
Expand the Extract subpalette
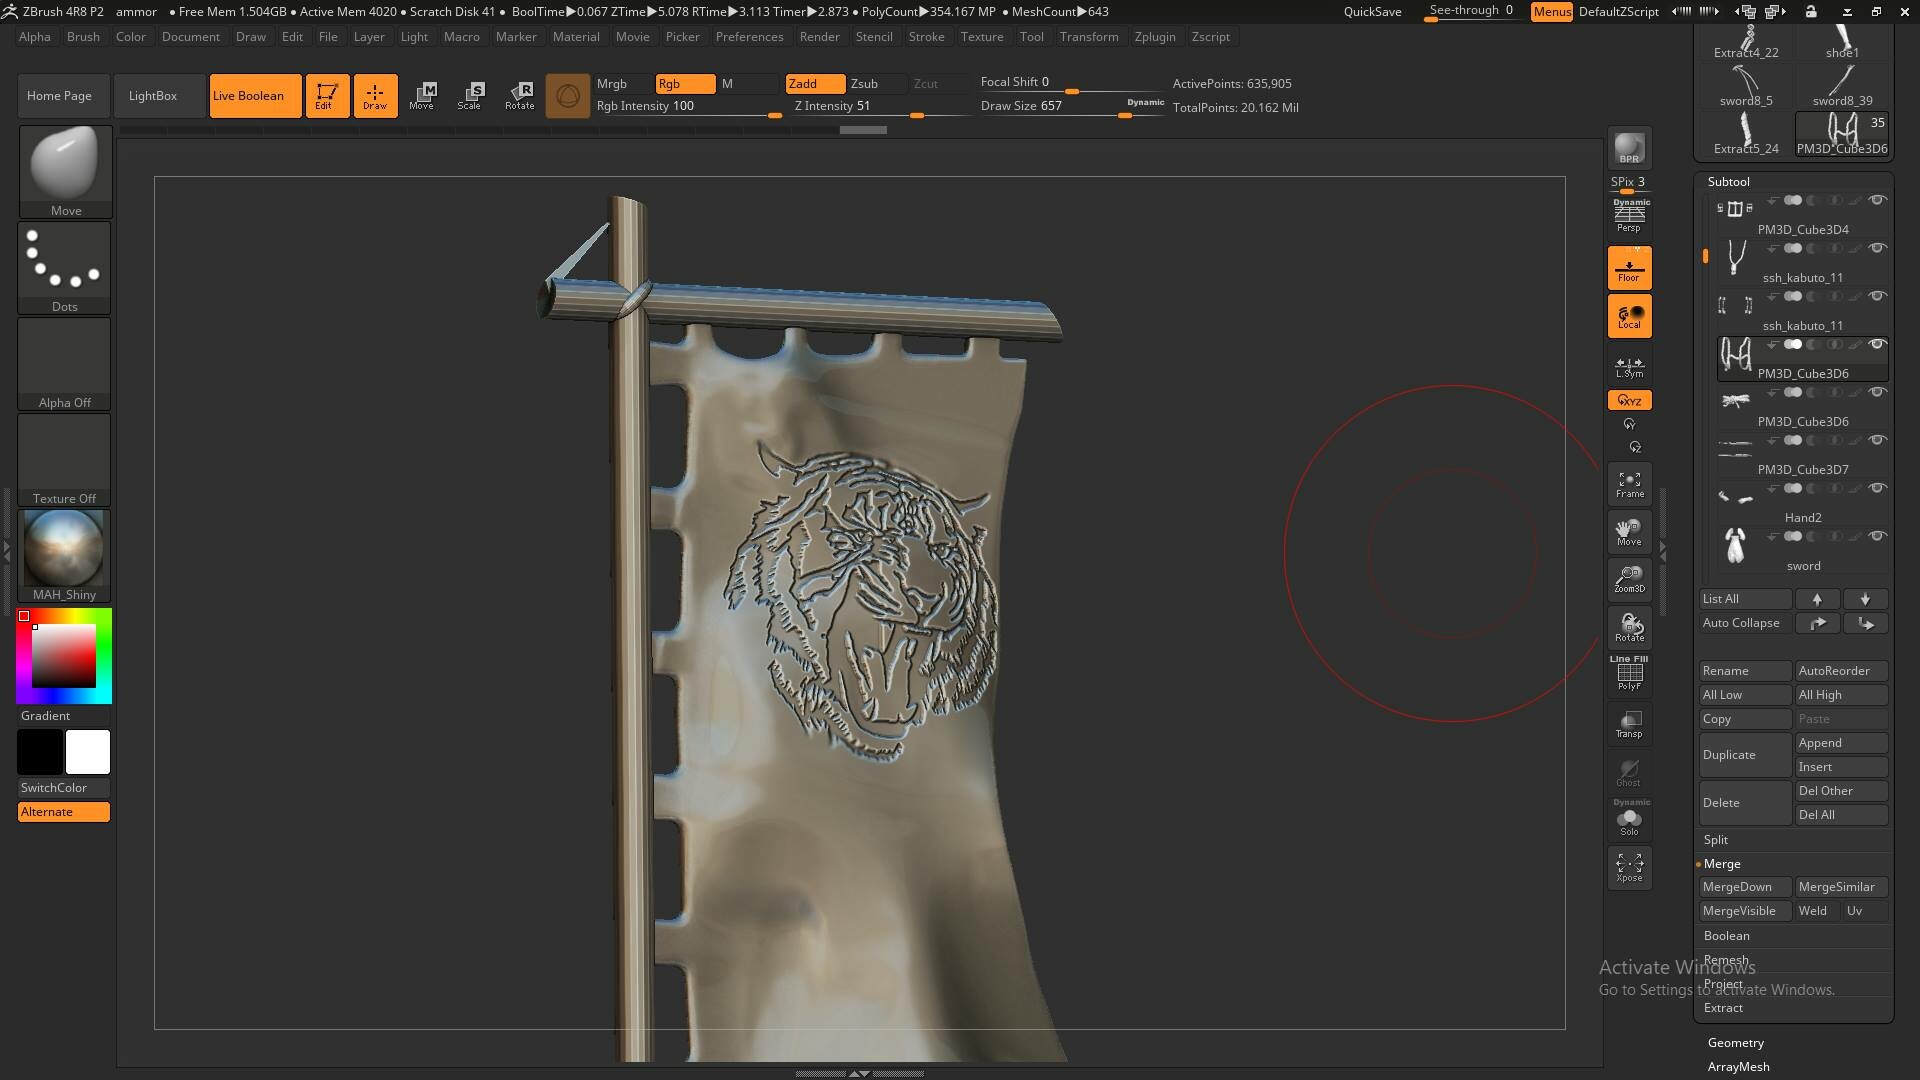pos(1723,1008)
